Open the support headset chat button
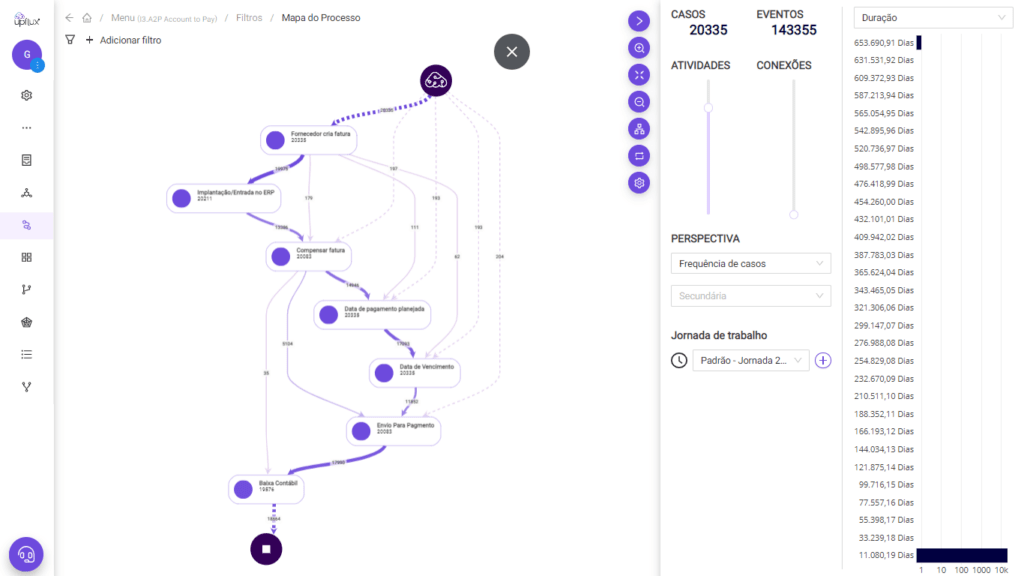Image resolution: width=1024 pixels, height=576 pixels. [26, 554]
